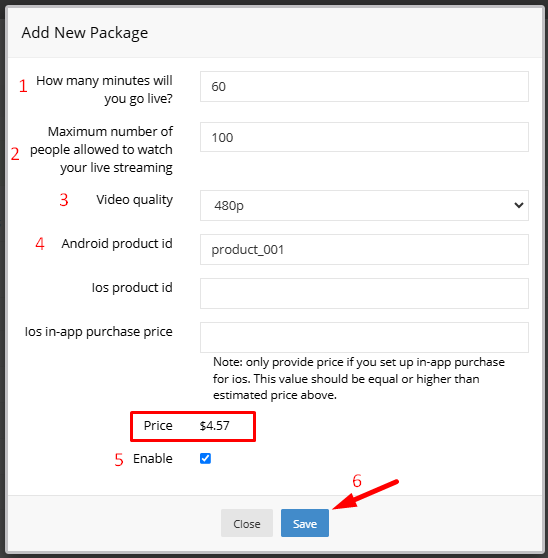Click the Ios product id field
The image size is (548, 558).
364,294
